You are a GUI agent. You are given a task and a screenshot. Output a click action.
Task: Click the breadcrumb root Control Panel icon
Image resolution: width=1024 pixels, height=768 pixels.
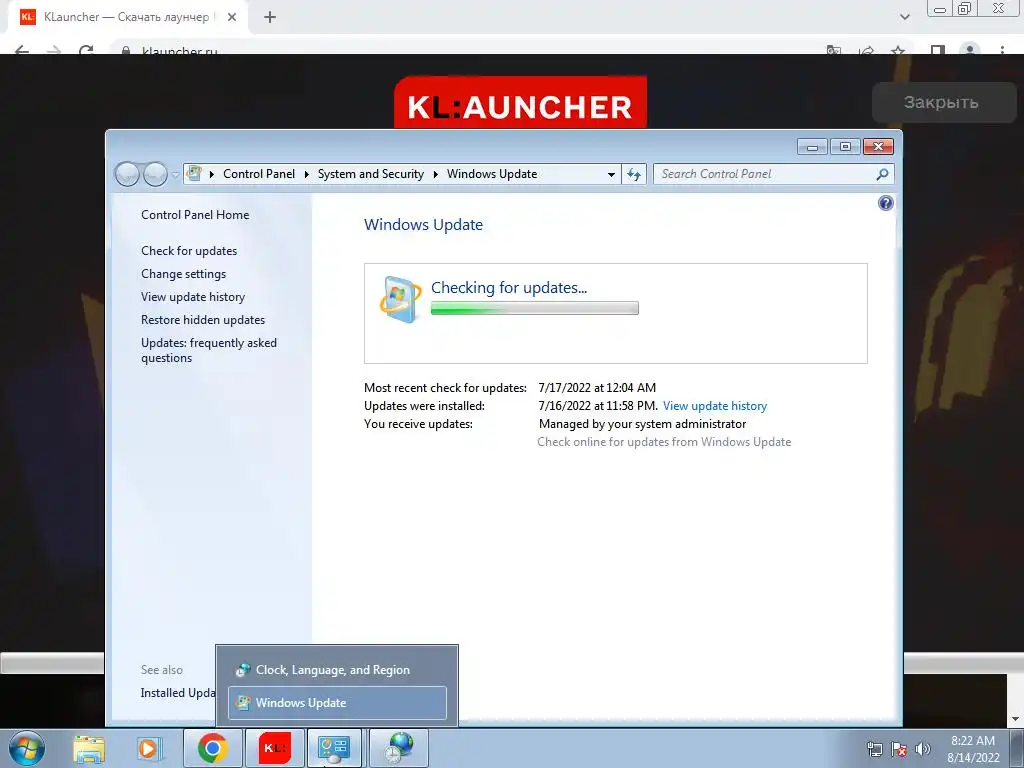click(194, 174)
